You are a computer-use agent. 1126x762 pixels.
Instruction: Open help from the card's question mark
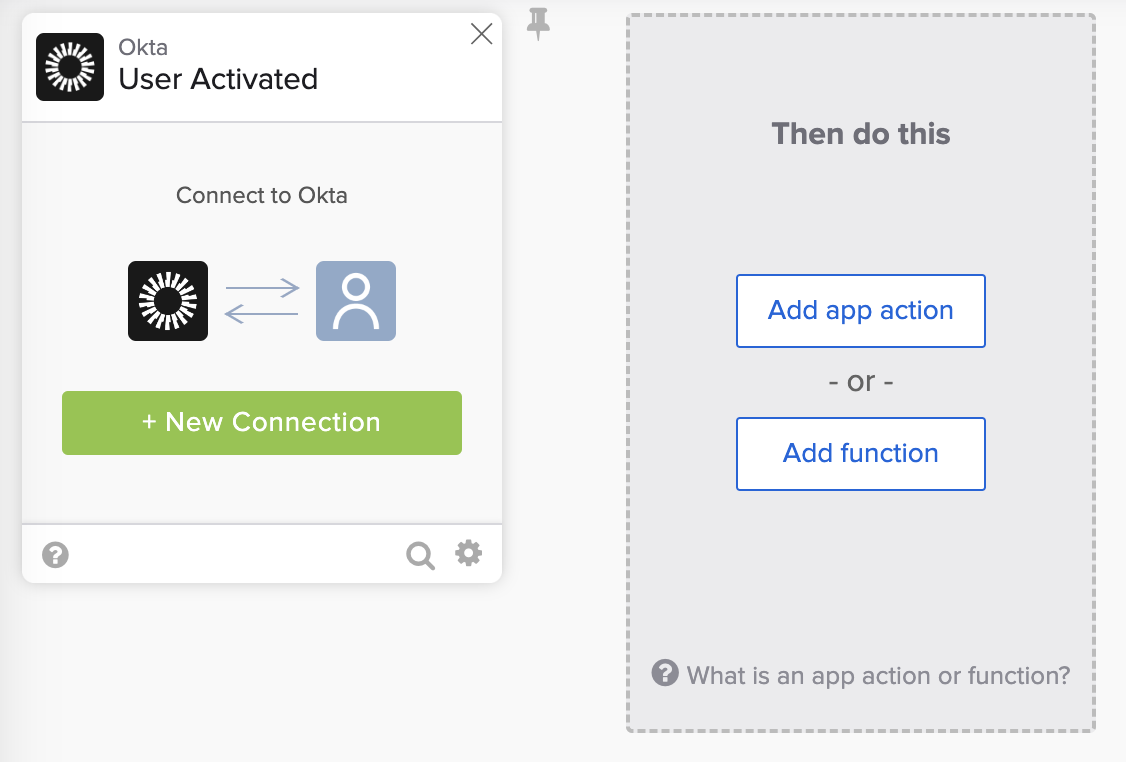56,554
